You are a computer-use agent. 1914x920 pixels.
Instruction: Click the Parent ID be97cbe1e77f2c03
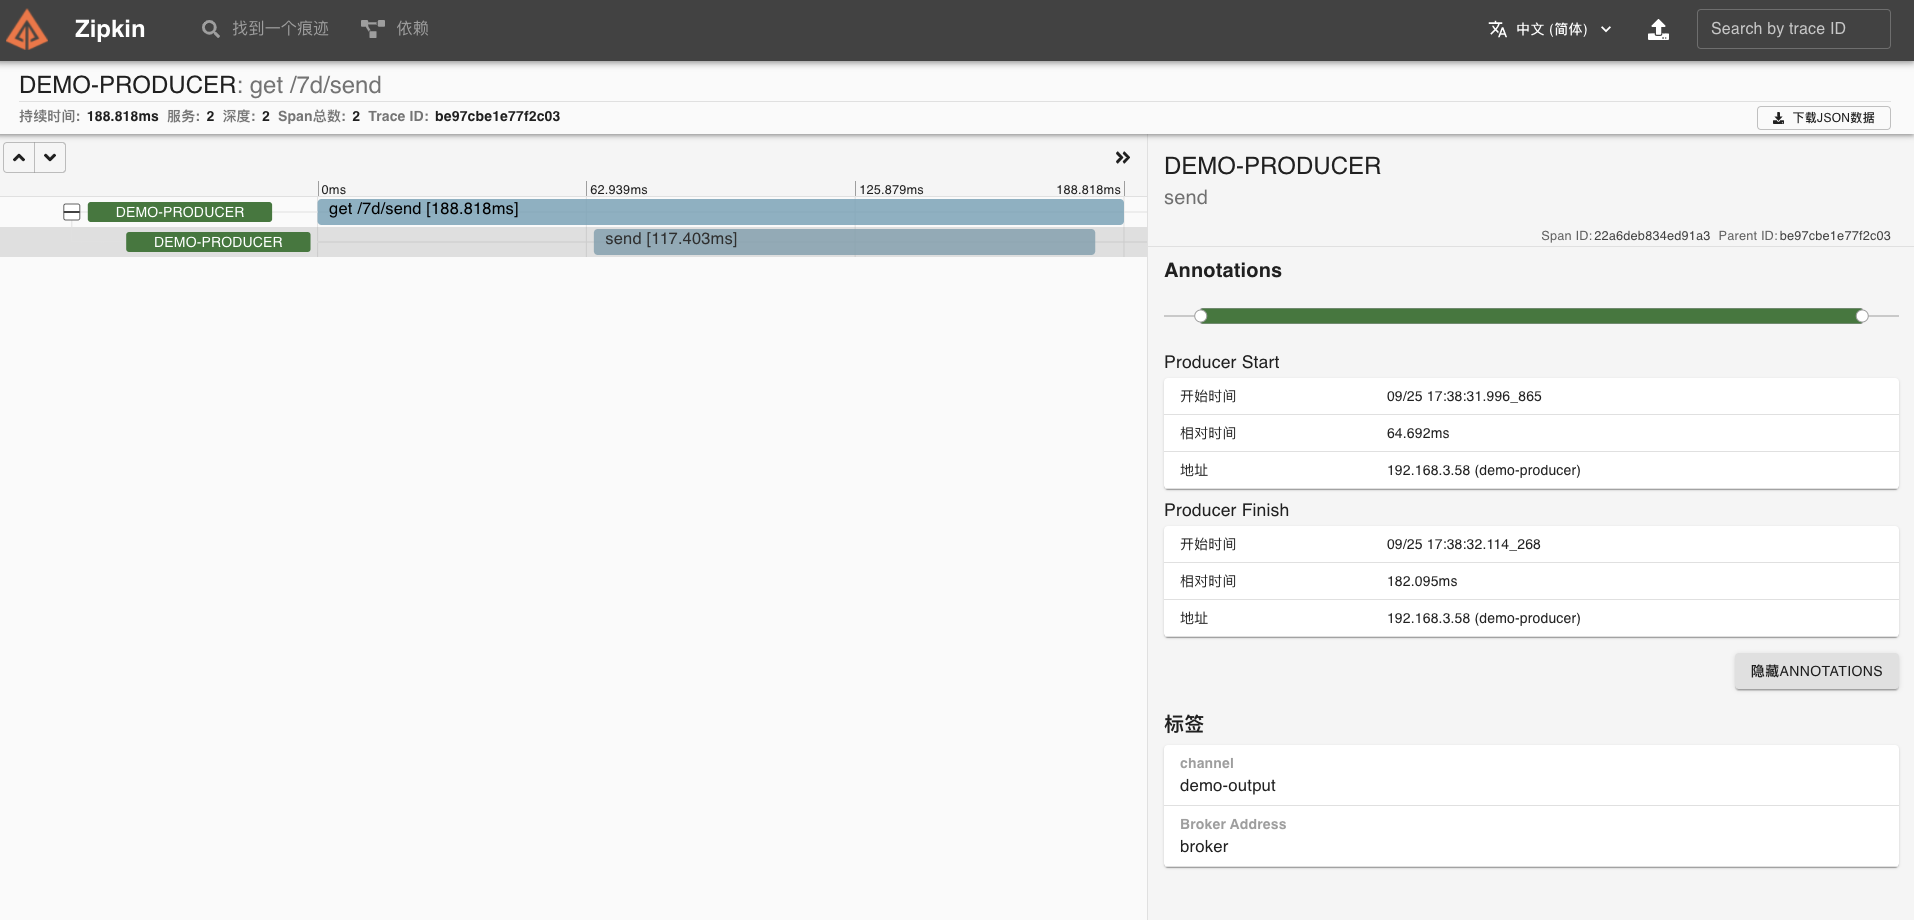pyautogui.click(x=1835, y=236)
